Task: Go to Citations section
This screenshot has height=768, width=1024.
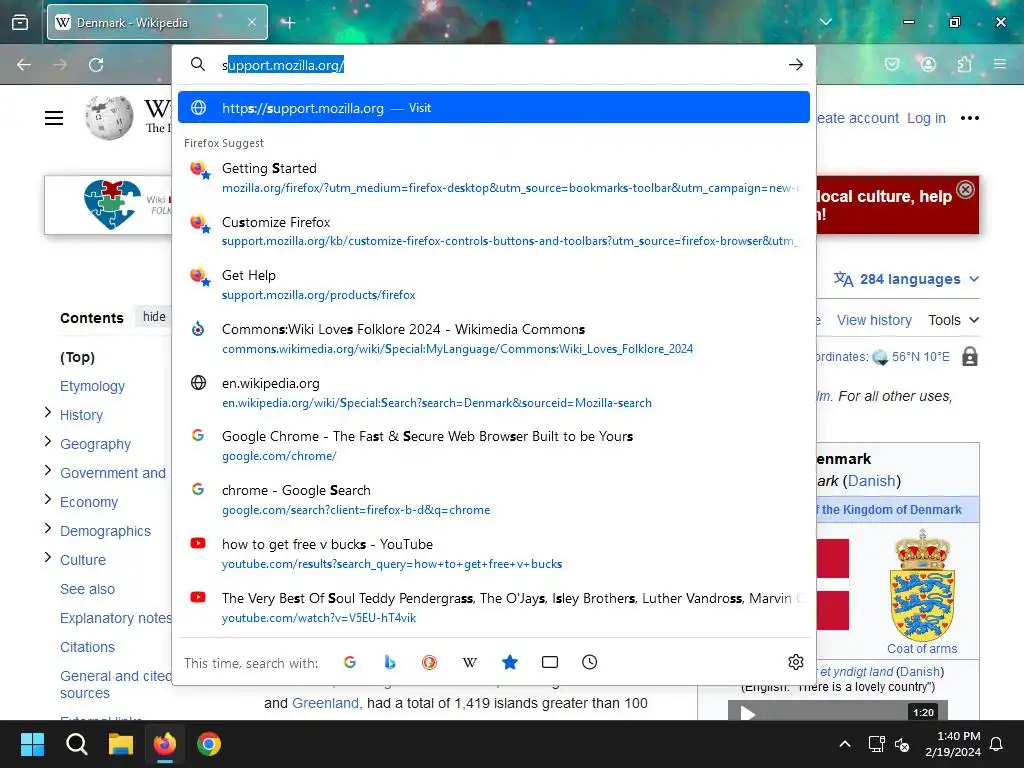Action: pos(88,647)
